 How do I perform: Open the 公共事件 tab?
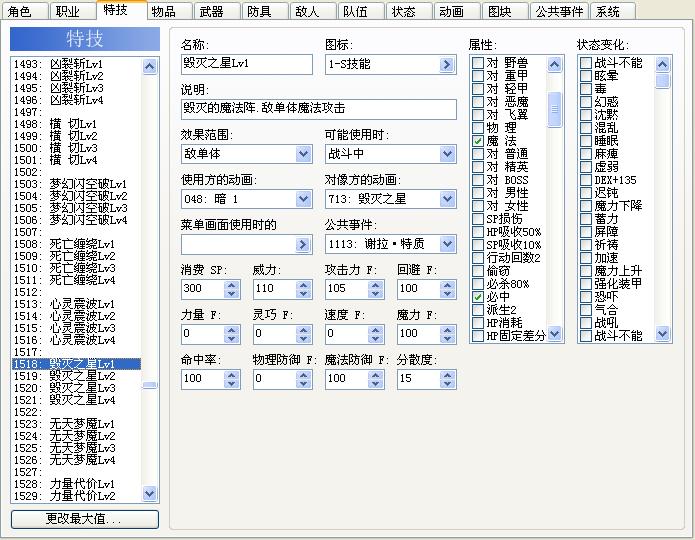(559, 11)
